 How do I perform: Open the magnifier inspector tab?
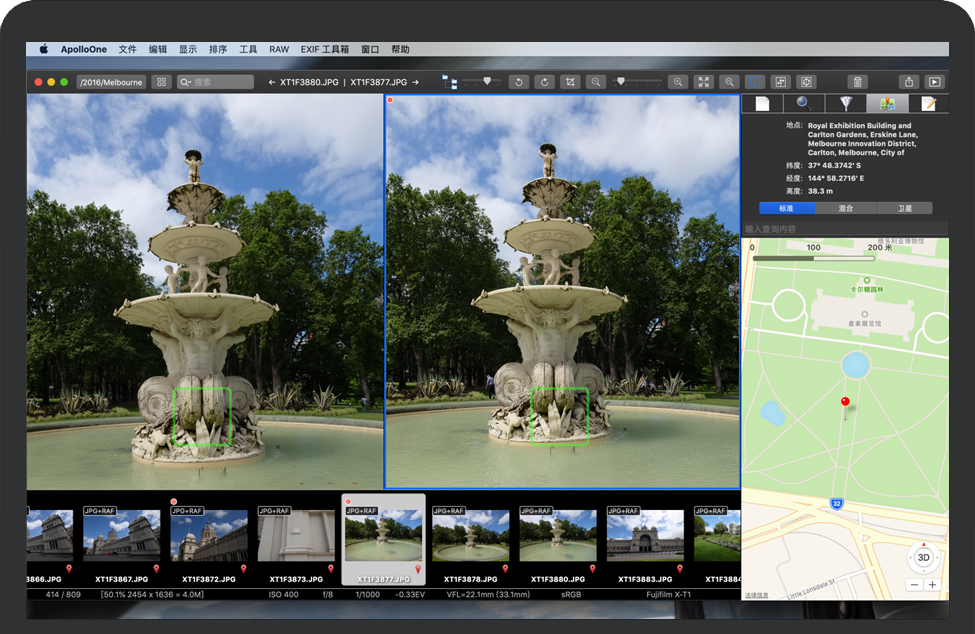tap(804, 103)
